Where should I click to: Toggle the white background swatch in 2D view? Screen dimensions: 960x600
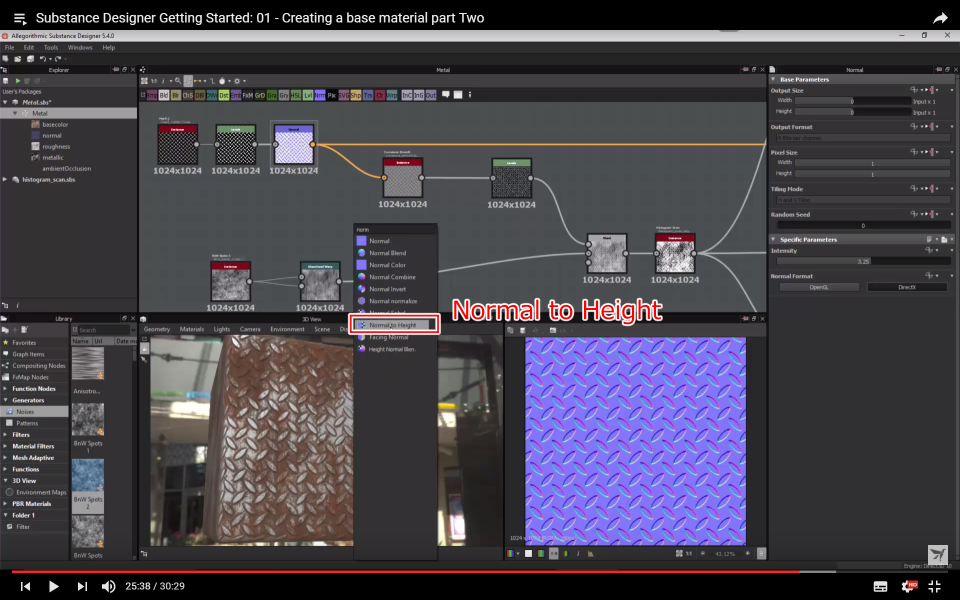528,553
